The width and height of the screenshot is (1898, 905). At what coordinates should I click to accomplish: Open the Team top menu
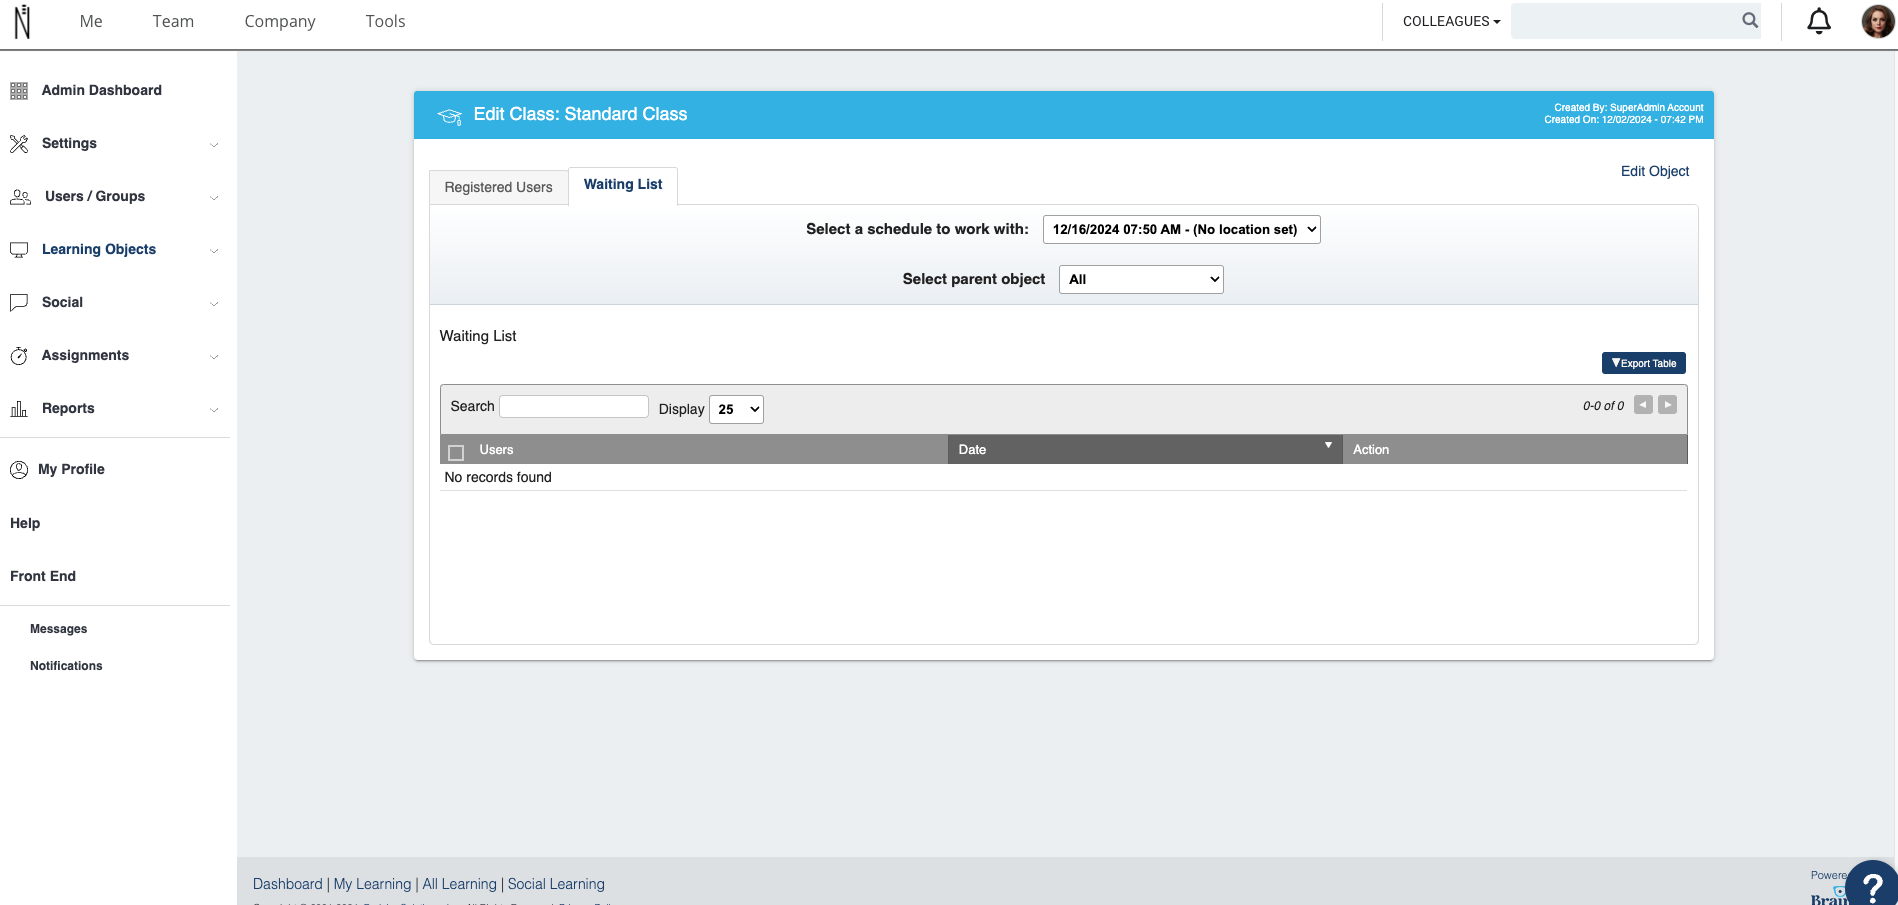[x=173, y=21]
